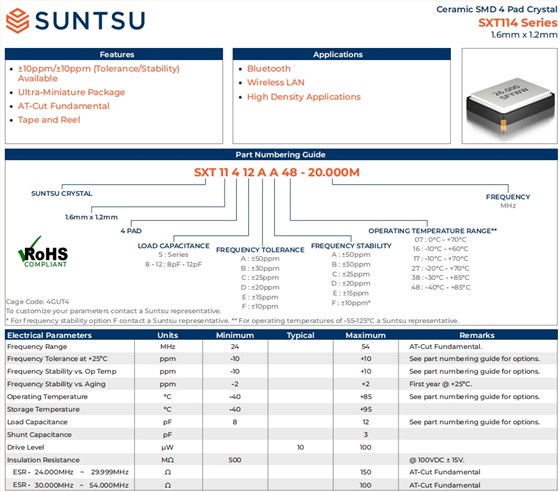Click 'Frequency Stability vs. Aging' row label
This screenshot has height=492, width=560.
pos(56,384)
